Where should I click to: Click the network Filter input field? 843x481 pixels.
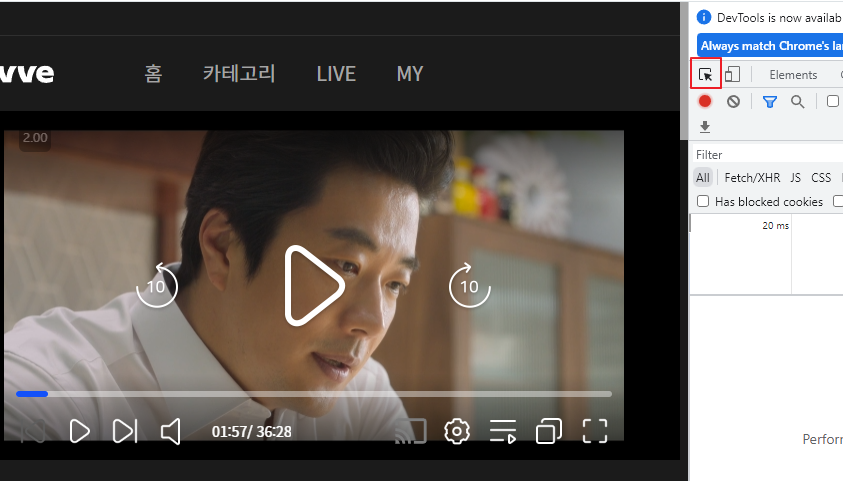769,154
